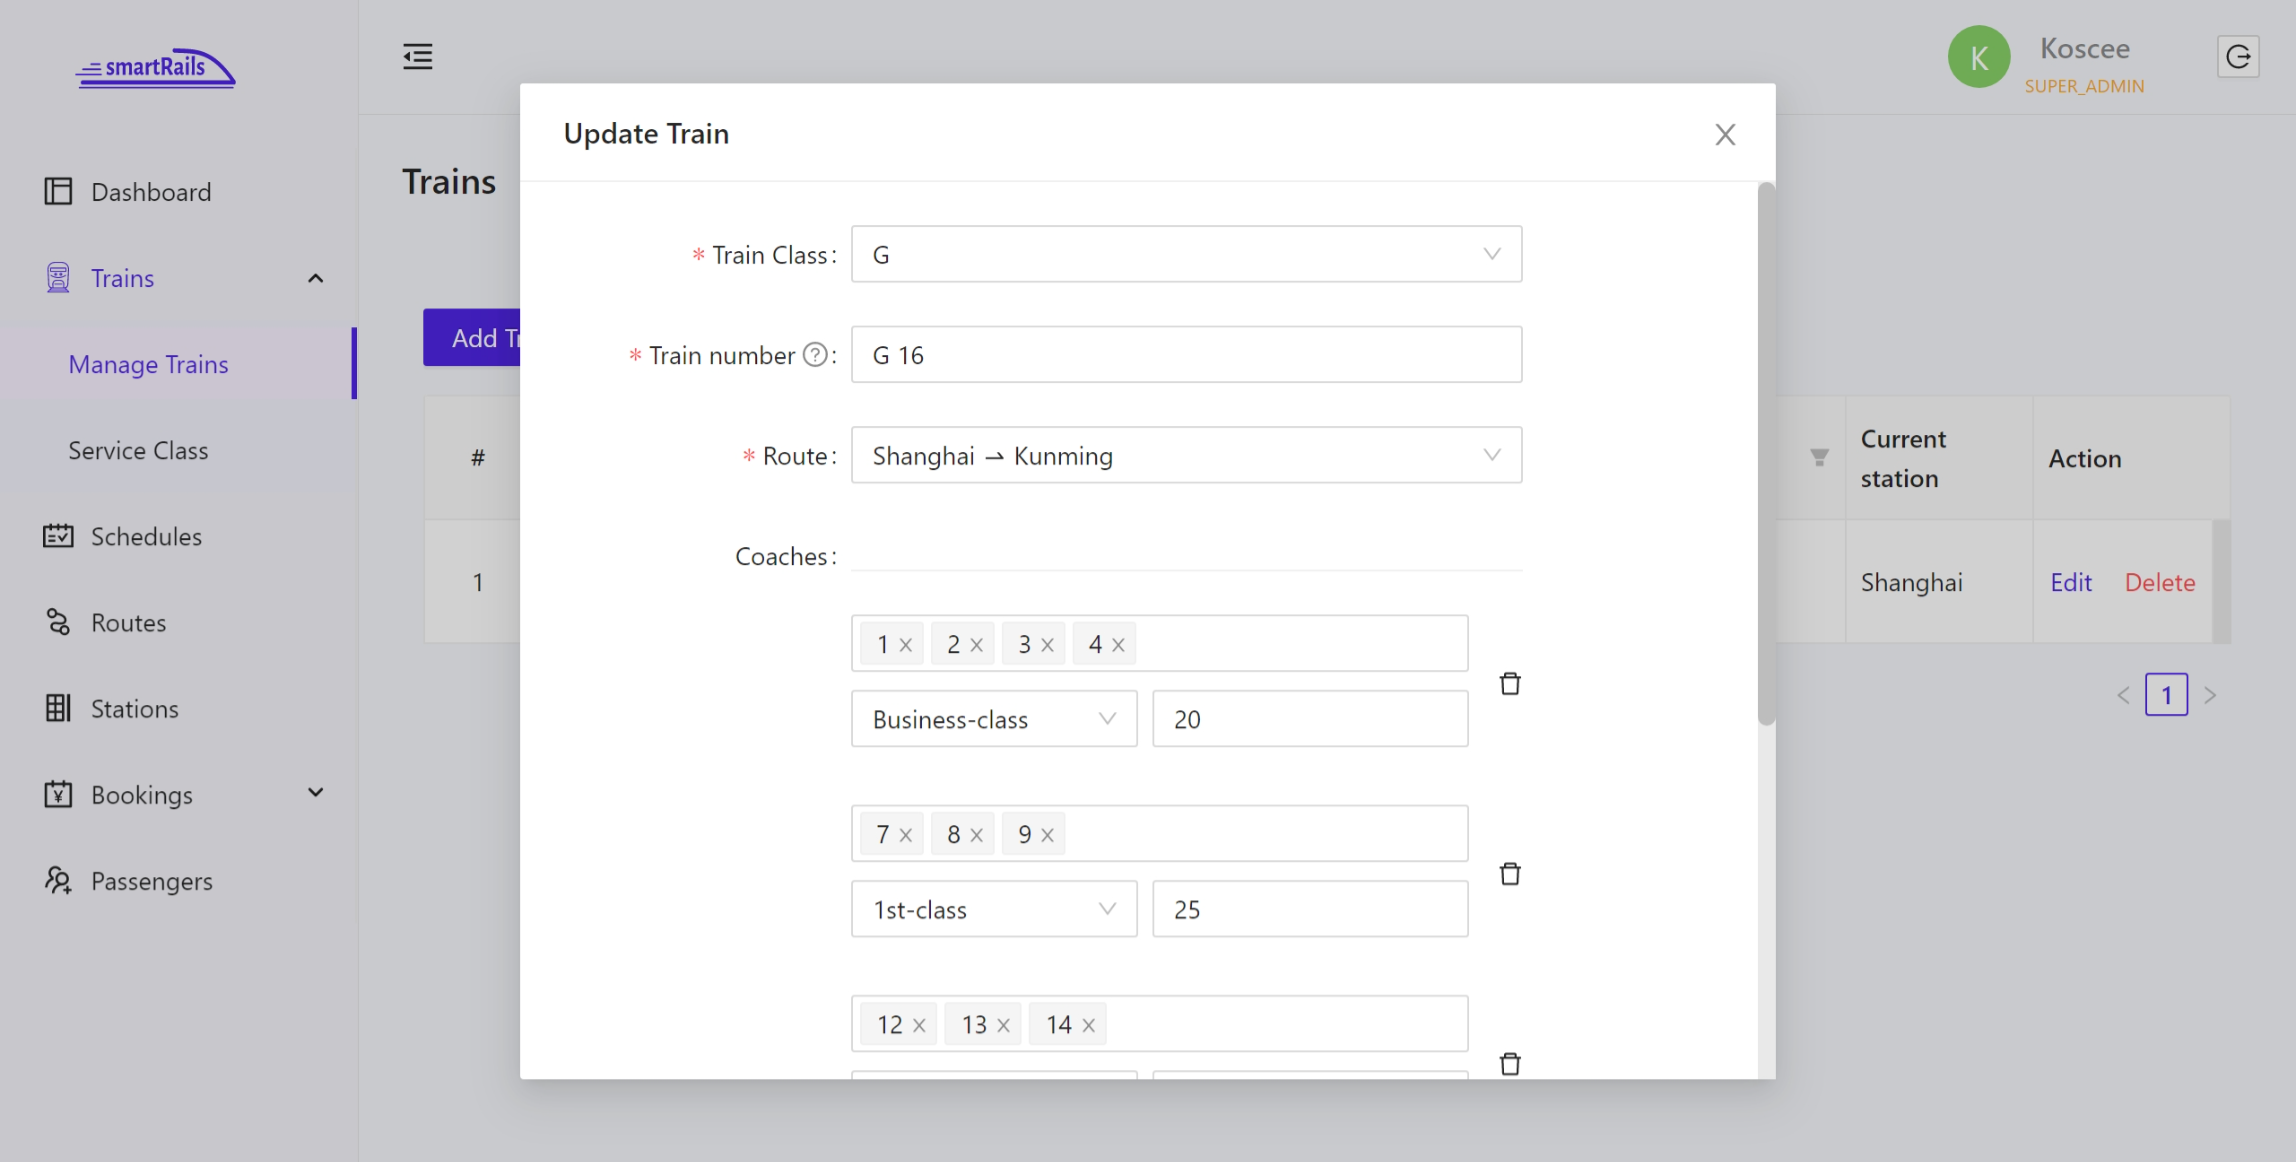Image resolution: width=2296 pixels, height=1162 pixels.
Task: Click the Bookings sidebar icon
Action: coord(58,793)
